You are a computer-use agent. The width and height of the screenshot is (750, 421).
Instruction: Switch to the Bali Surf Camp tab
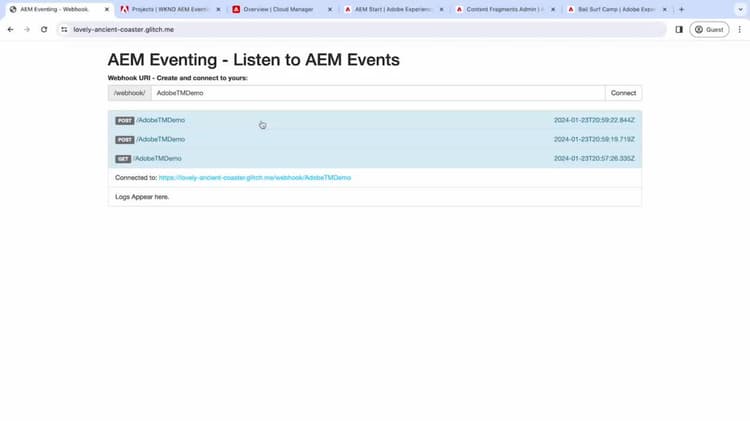616,10
